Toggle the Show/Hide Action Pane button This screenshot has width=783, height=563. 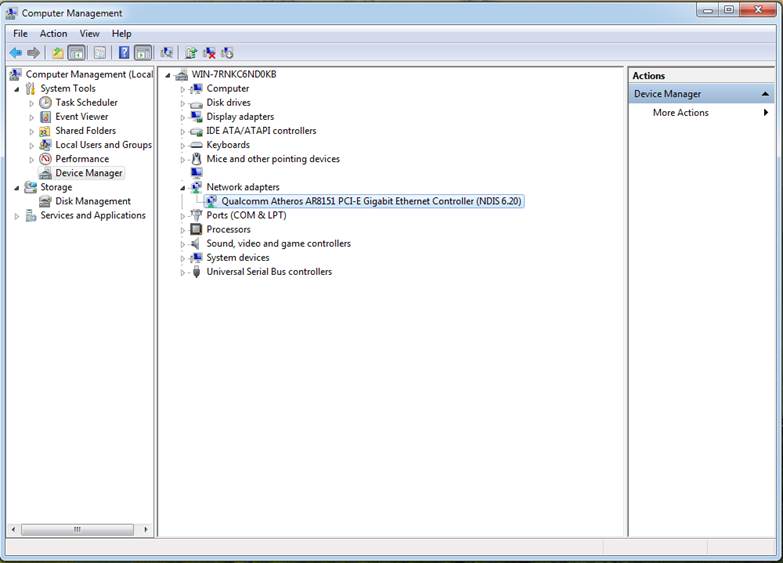(x=143, y=52)
